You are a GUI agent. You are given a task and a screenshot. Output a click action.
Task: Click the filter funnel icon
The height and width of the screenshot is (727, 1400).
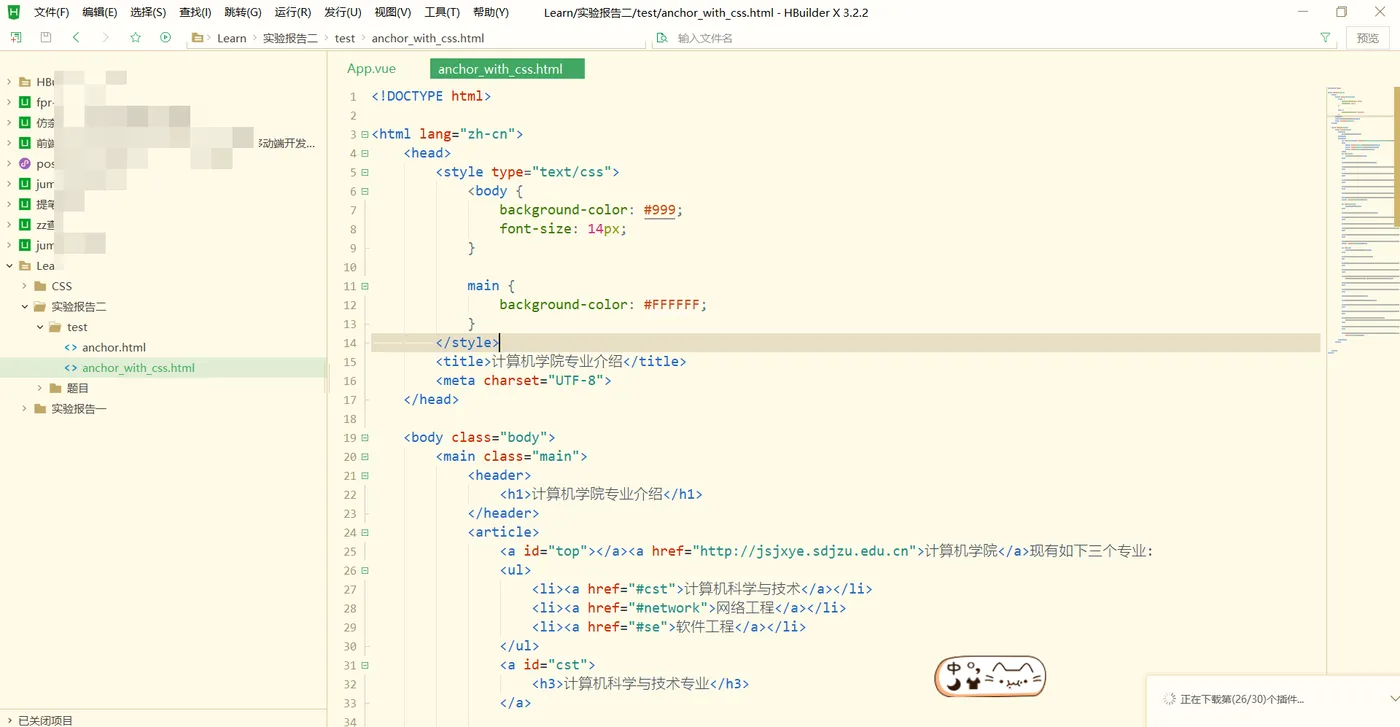point(1325,38)
